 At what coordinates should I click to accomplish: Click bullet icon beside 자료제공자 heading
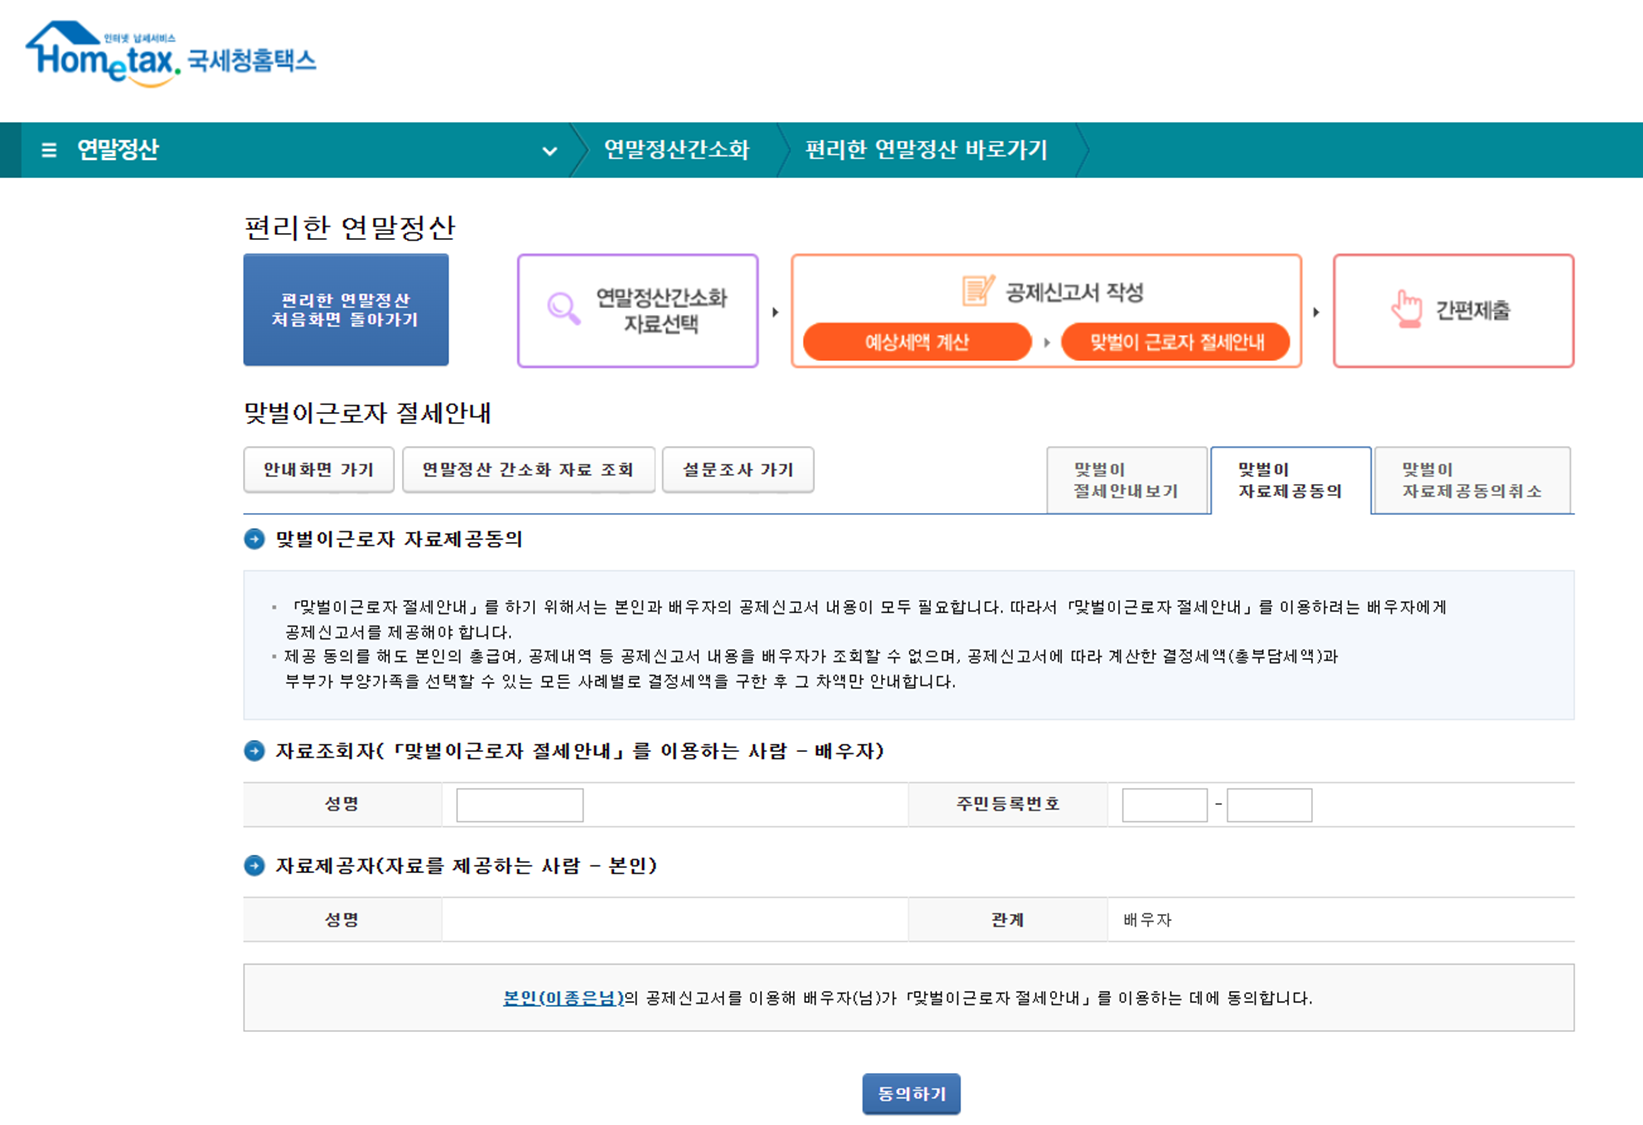click(x=254, y=866)
